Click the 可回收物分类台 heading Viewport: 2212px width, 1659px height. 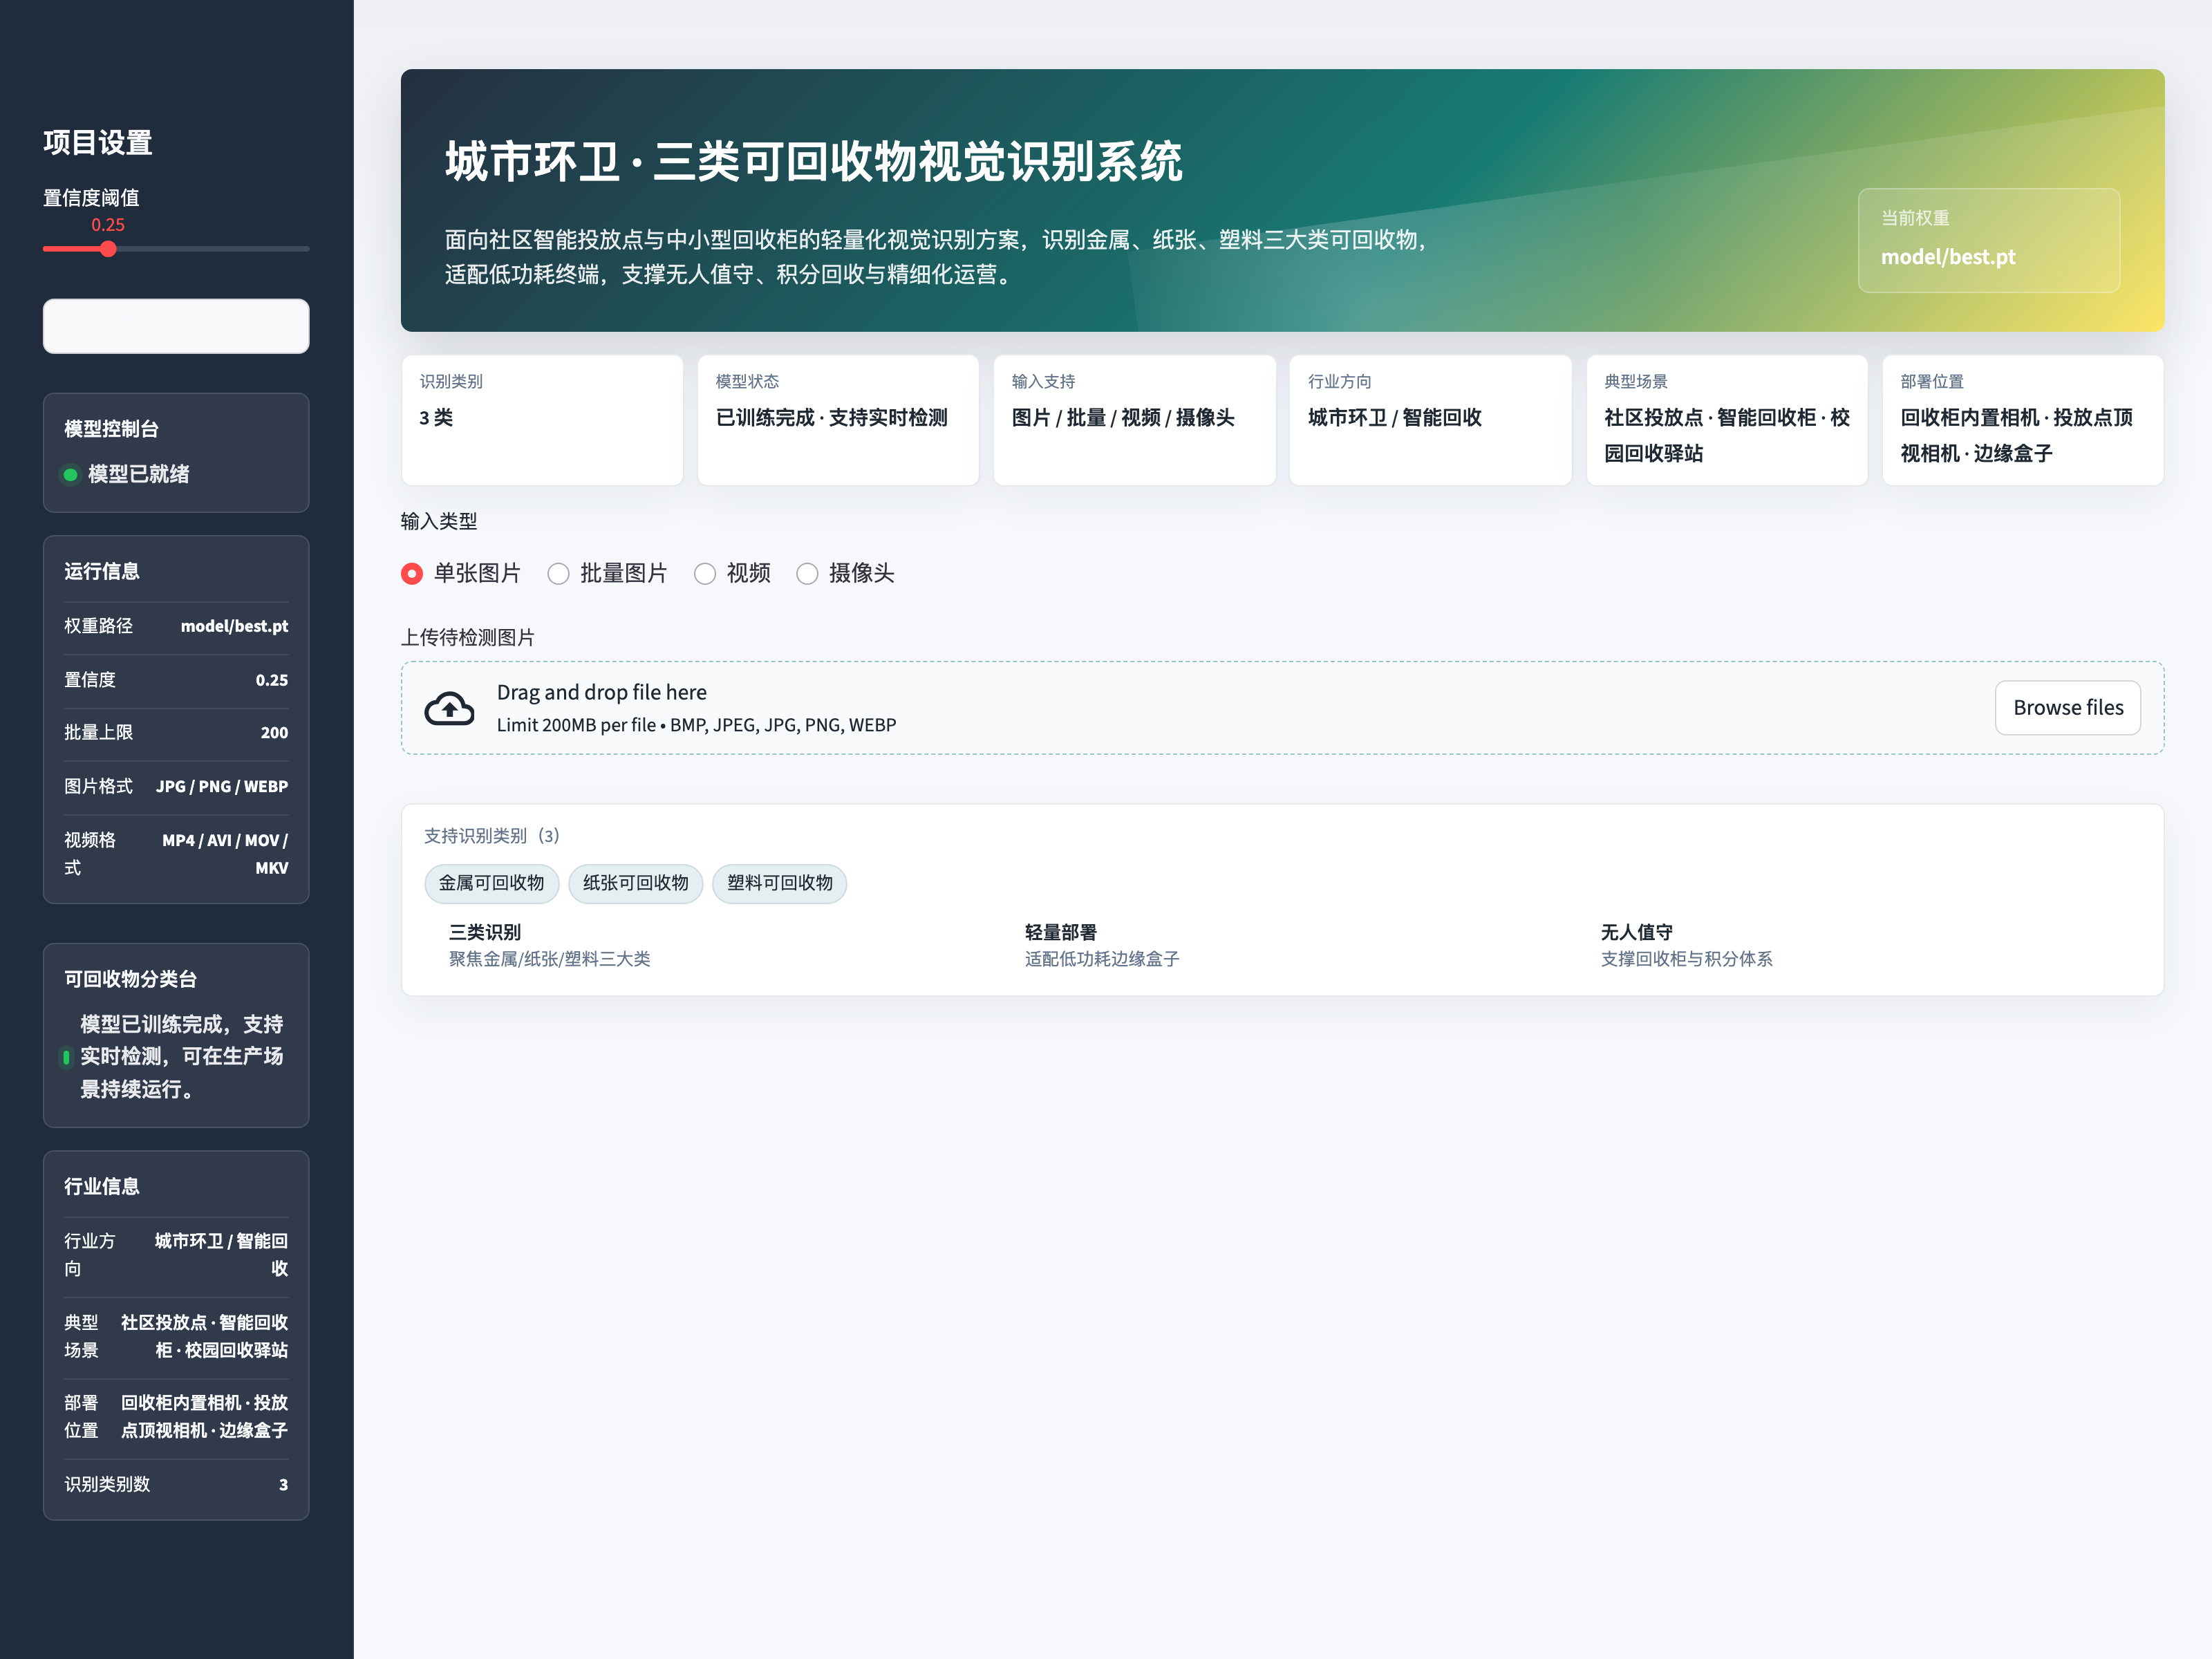pos(130,980)
